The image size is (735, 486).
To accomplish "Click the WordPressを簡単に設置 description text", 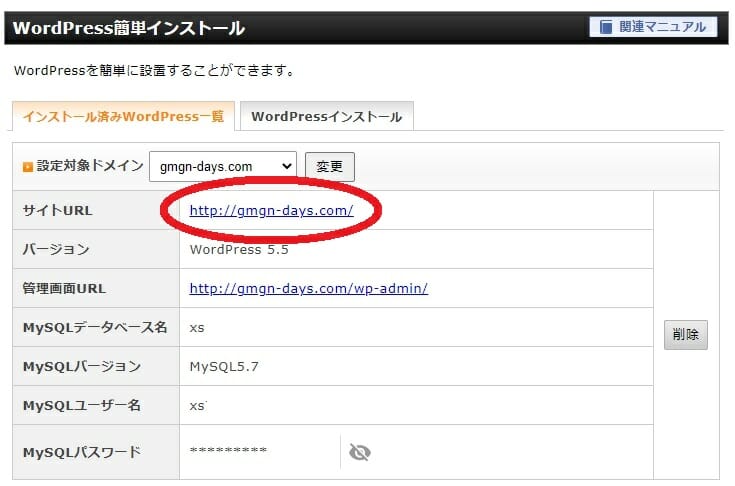I will point(154,71).
